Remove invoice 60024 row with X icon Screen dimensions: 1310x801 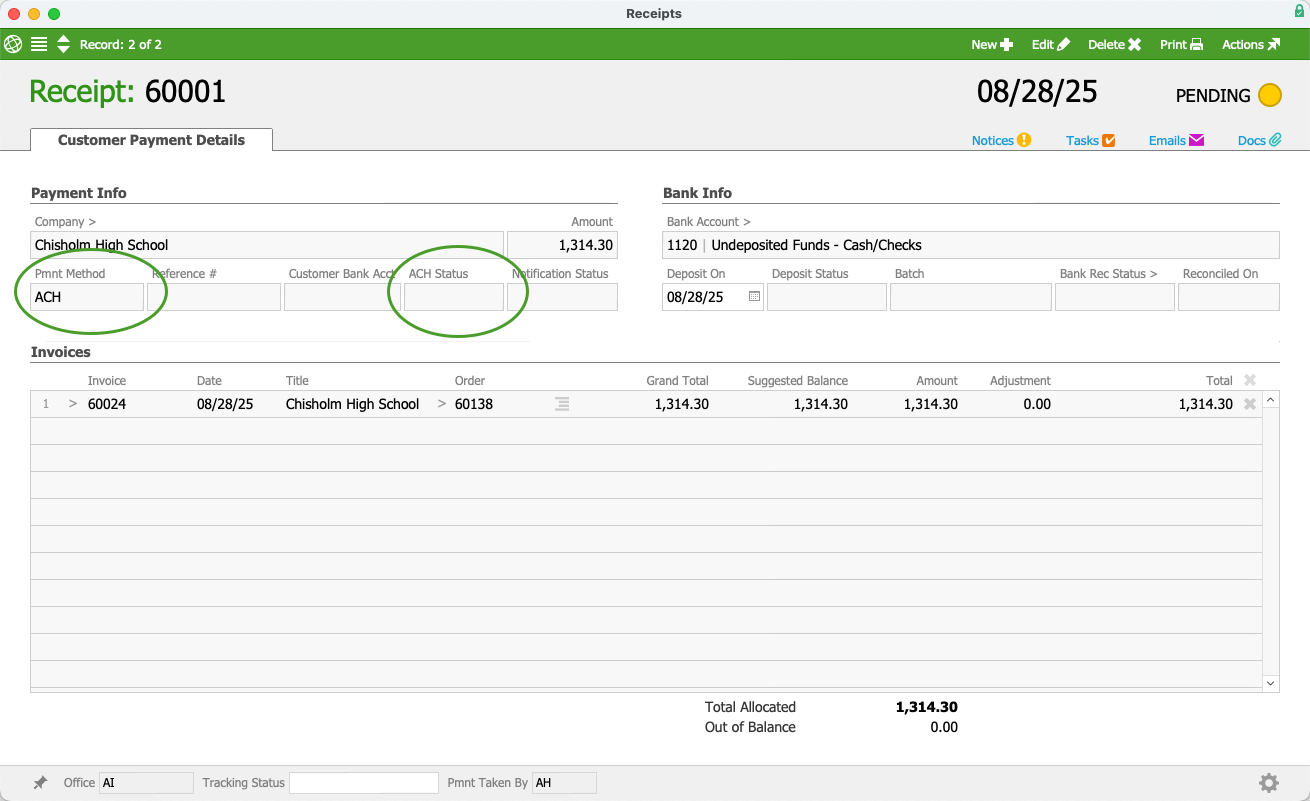tap(1250, 404)
